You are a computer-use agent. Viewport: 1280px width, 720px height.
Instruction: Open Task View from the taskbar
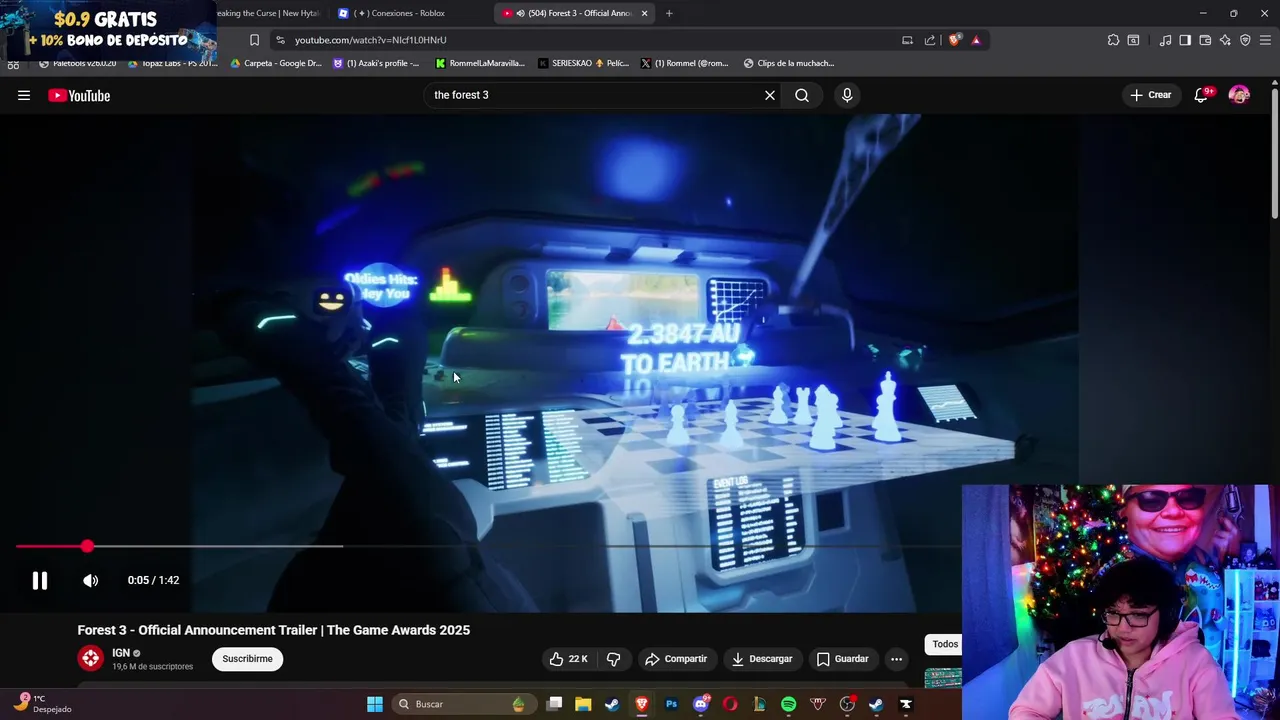coord(555,704)
